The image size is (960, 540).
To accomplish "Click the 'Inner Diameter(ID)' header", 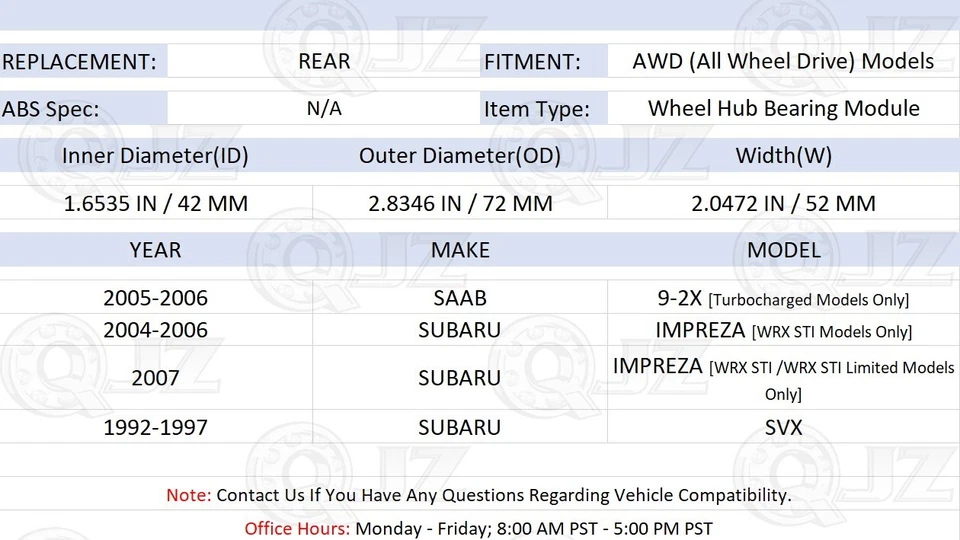I will click(x=155, y=156).
